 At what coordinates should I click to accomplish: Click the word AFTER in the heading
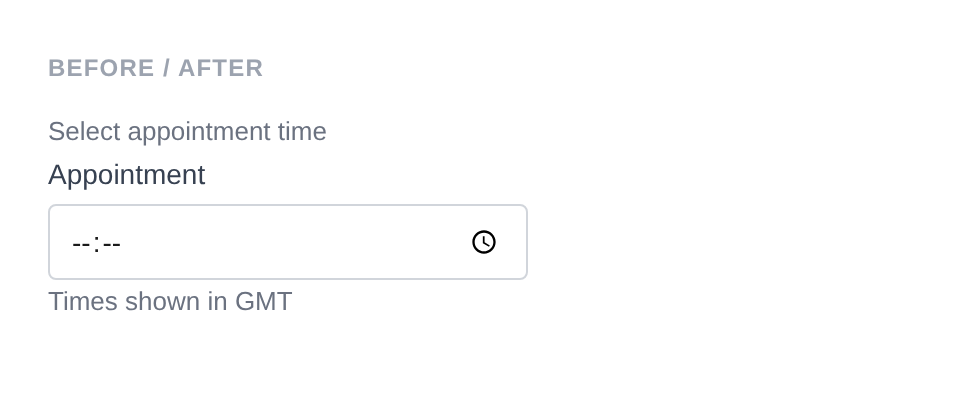[x=221, y=68]
